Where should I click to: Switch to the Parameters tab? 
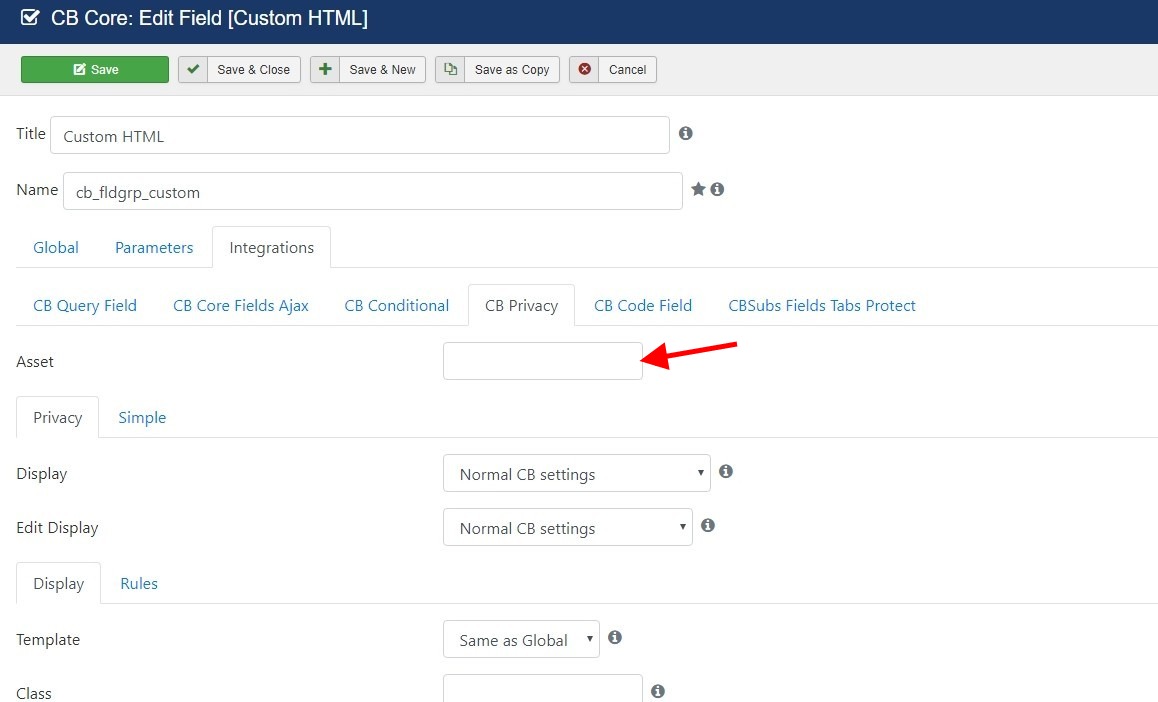pyautogui.click(x=154, y=247)
